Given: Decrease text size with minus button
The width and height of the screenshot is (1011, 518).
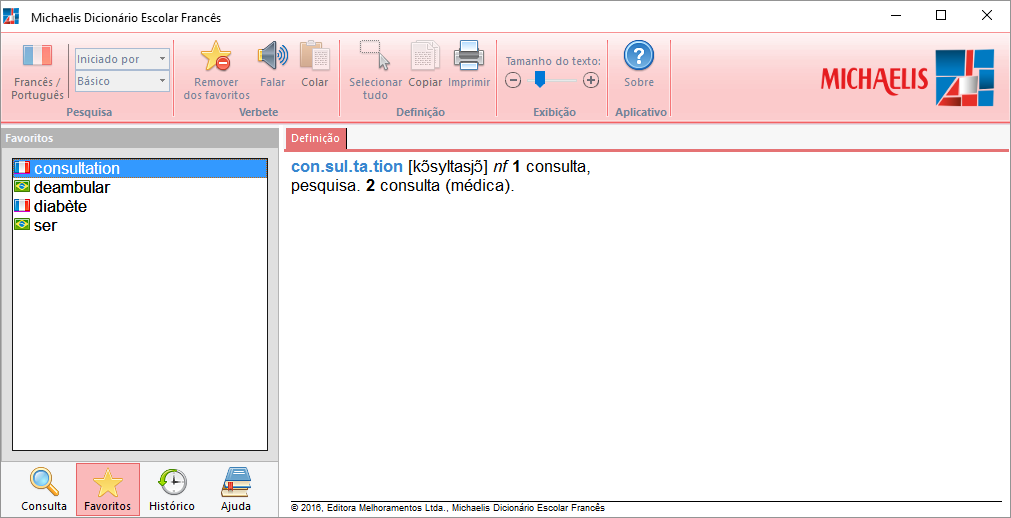Looking at the screenshot, I should (x=513, y=81).
